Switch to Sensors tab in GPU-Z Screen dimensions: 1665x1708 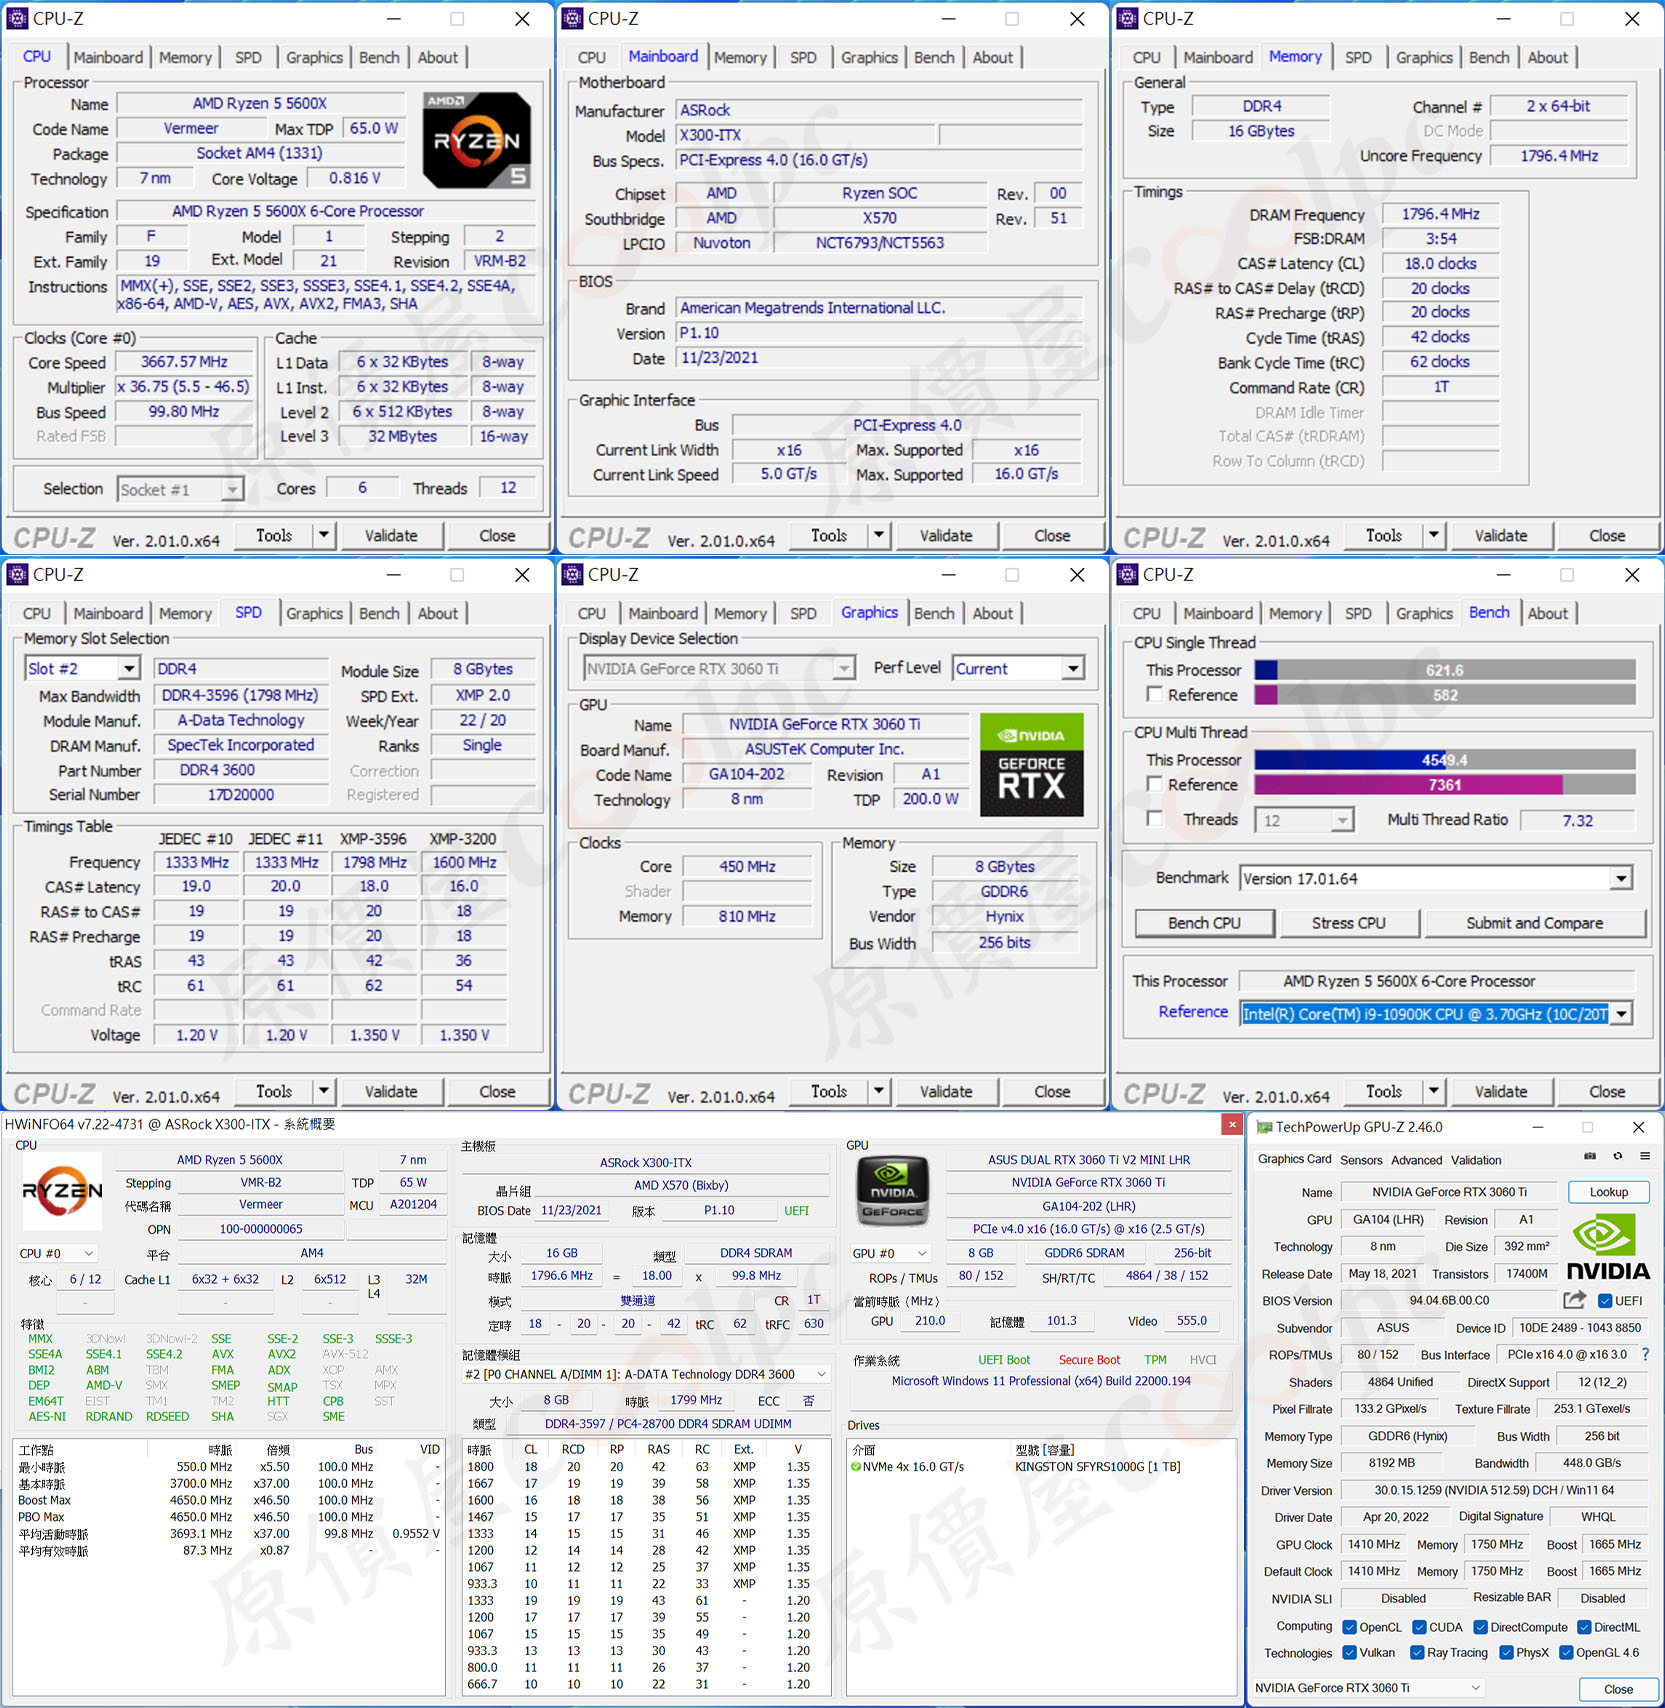1361,1160
